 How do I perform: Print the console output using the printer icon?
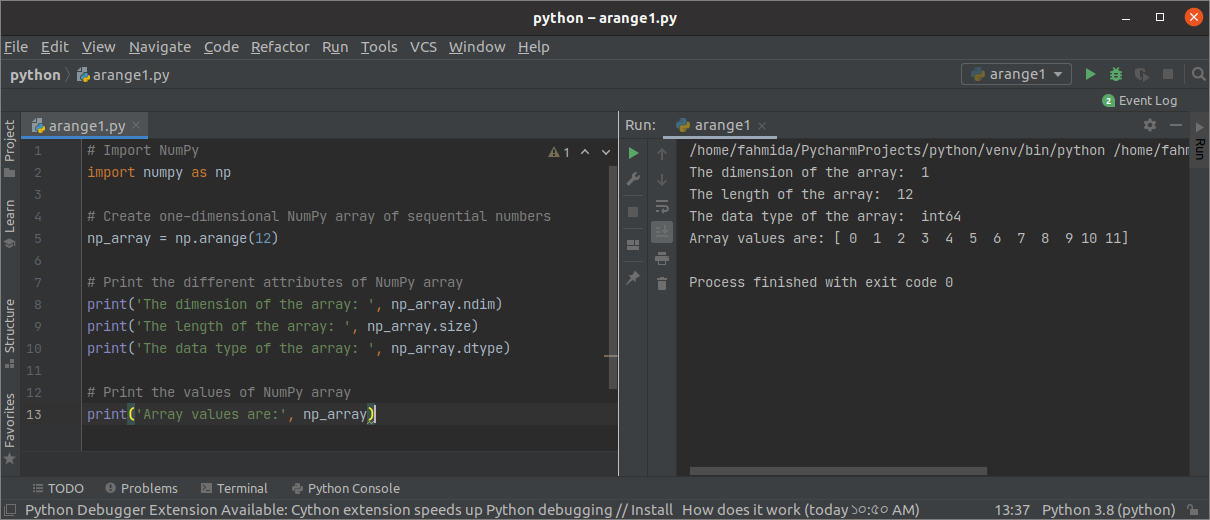click(661, 258)
